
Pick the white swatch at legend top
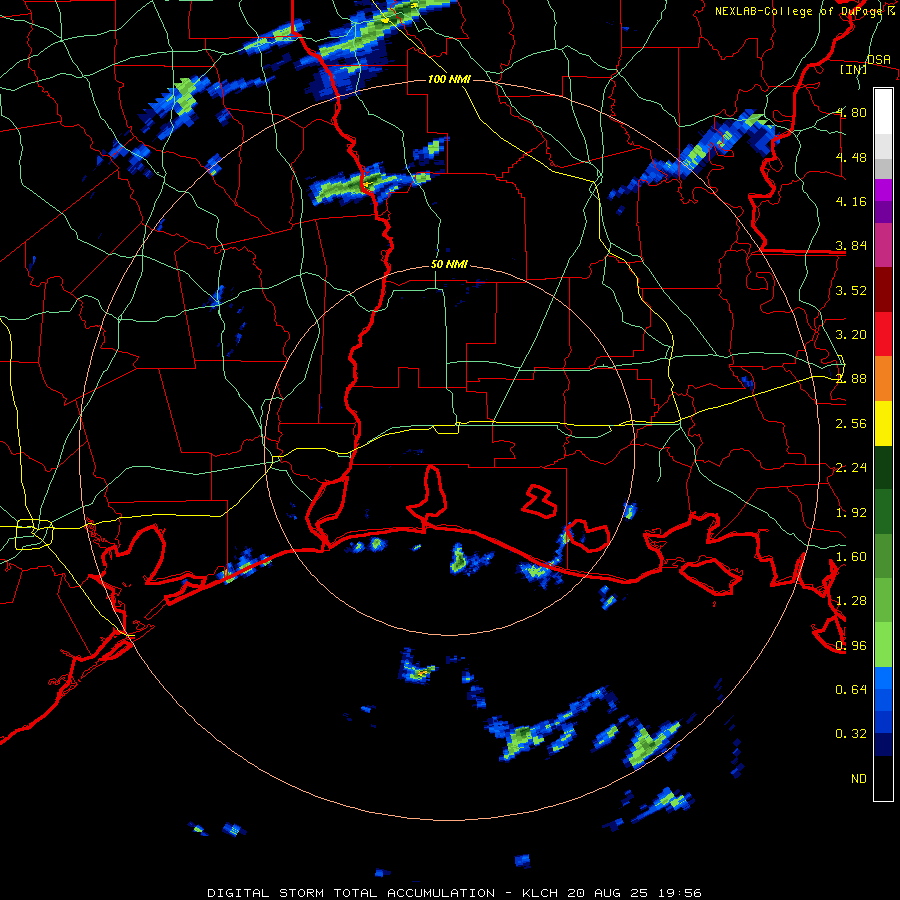point(883,112)
